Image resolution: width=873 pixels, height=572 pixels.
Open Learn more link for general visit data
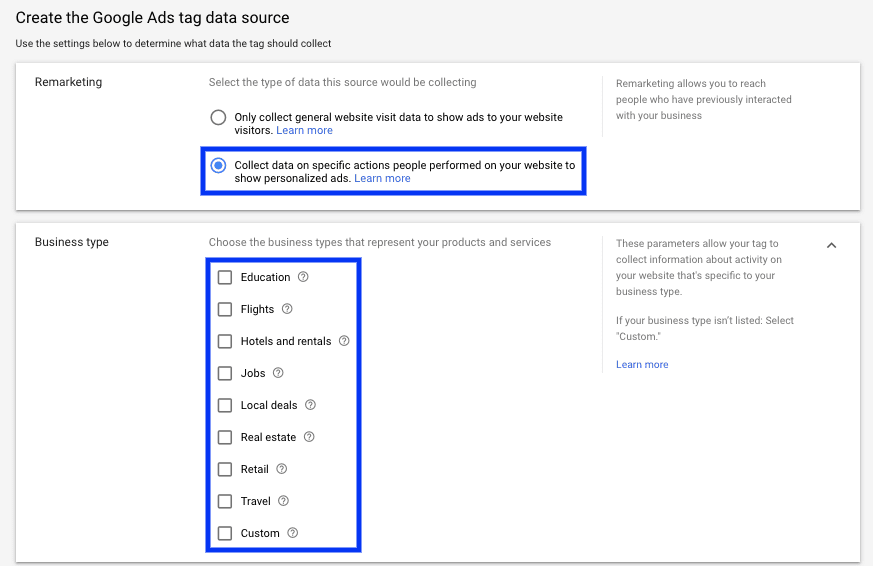304,131
